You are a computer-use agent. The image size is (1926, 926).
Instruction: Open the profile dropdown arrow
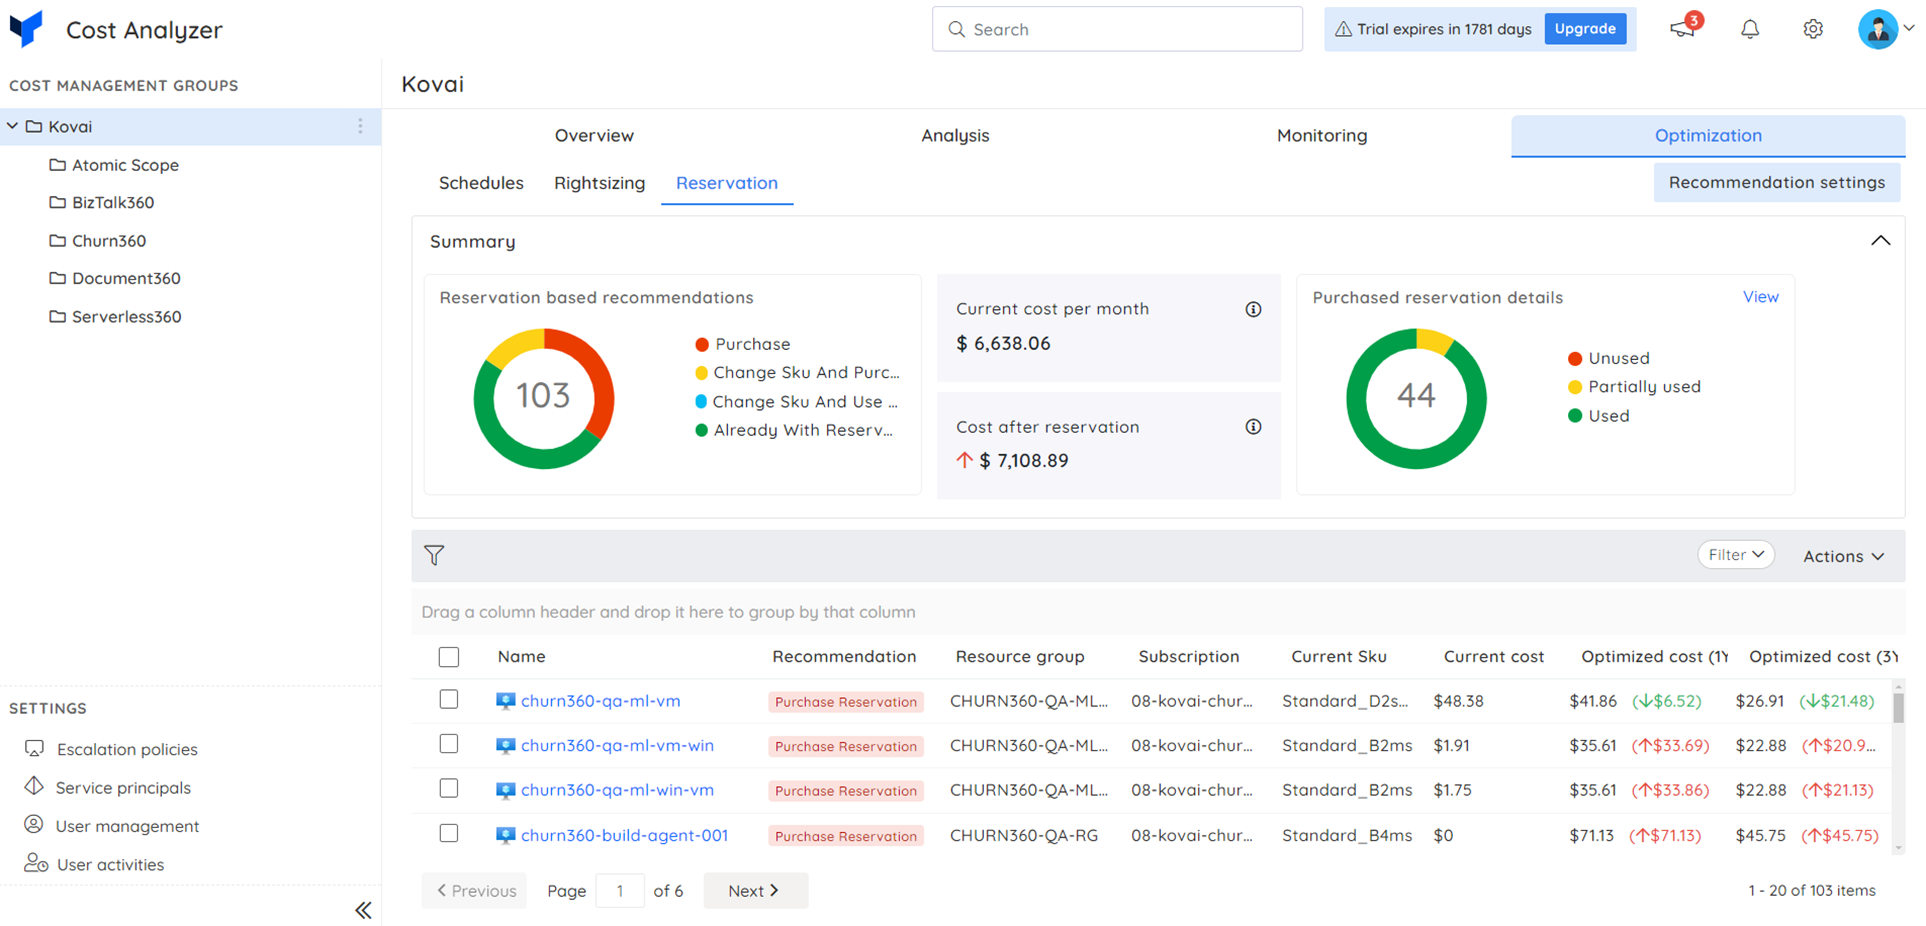(1909, 28)
